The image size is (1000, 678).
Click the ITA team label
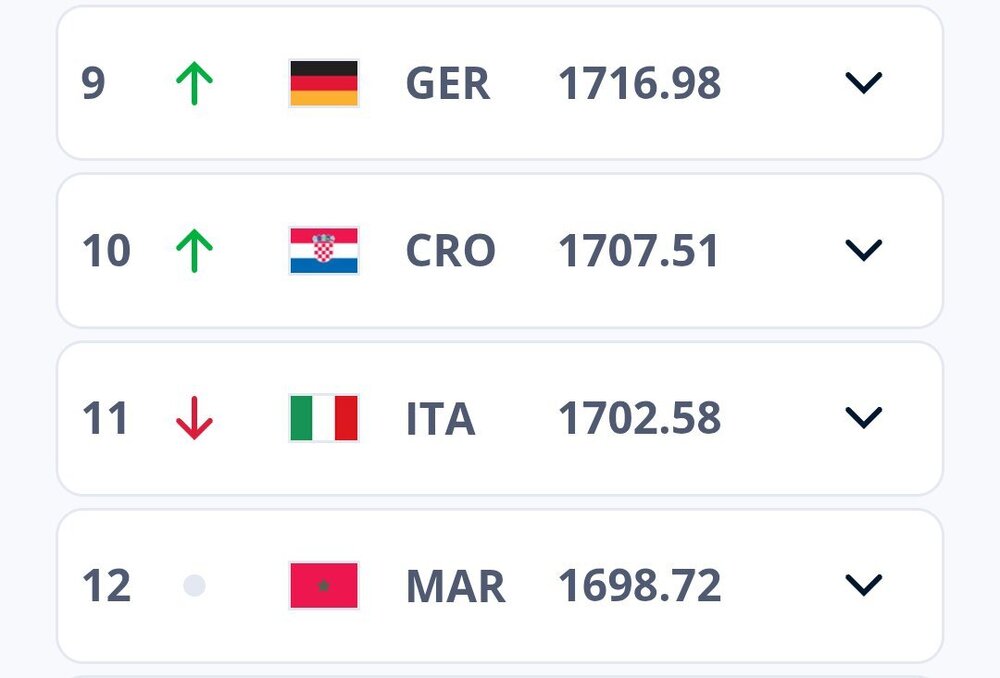[x=440, y=419]
